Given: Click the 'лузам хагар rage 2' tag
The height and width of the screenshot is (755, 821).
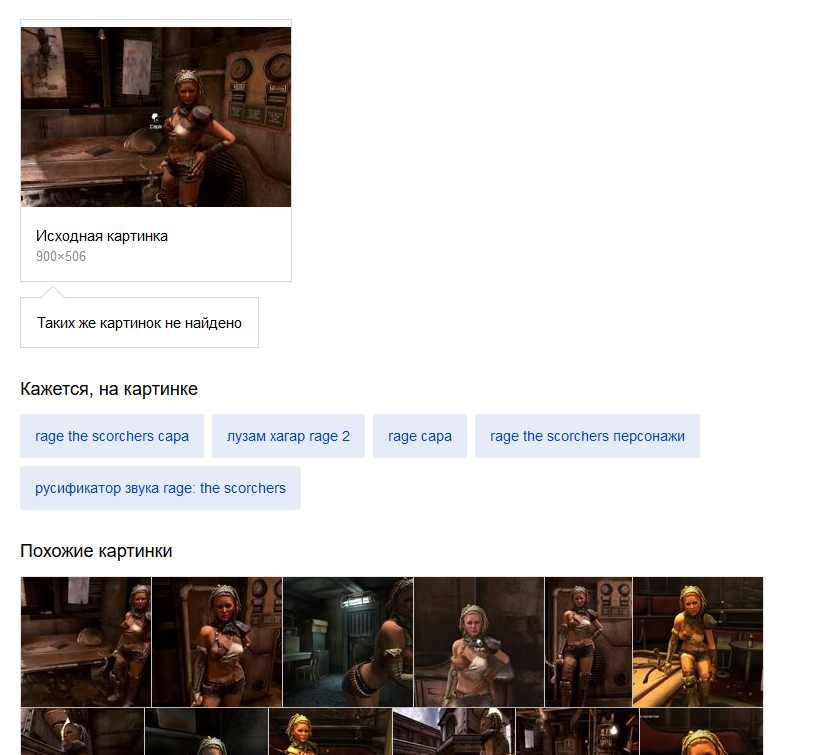Looking at the screenshot, I should [x=289, y=436].
